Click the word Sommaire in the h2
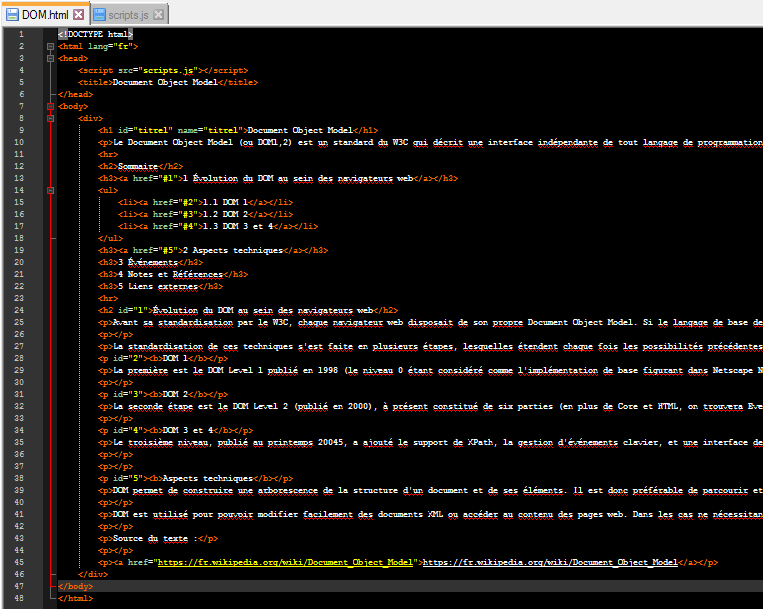Screen dimensions: 763x609 tap(138, 166)
